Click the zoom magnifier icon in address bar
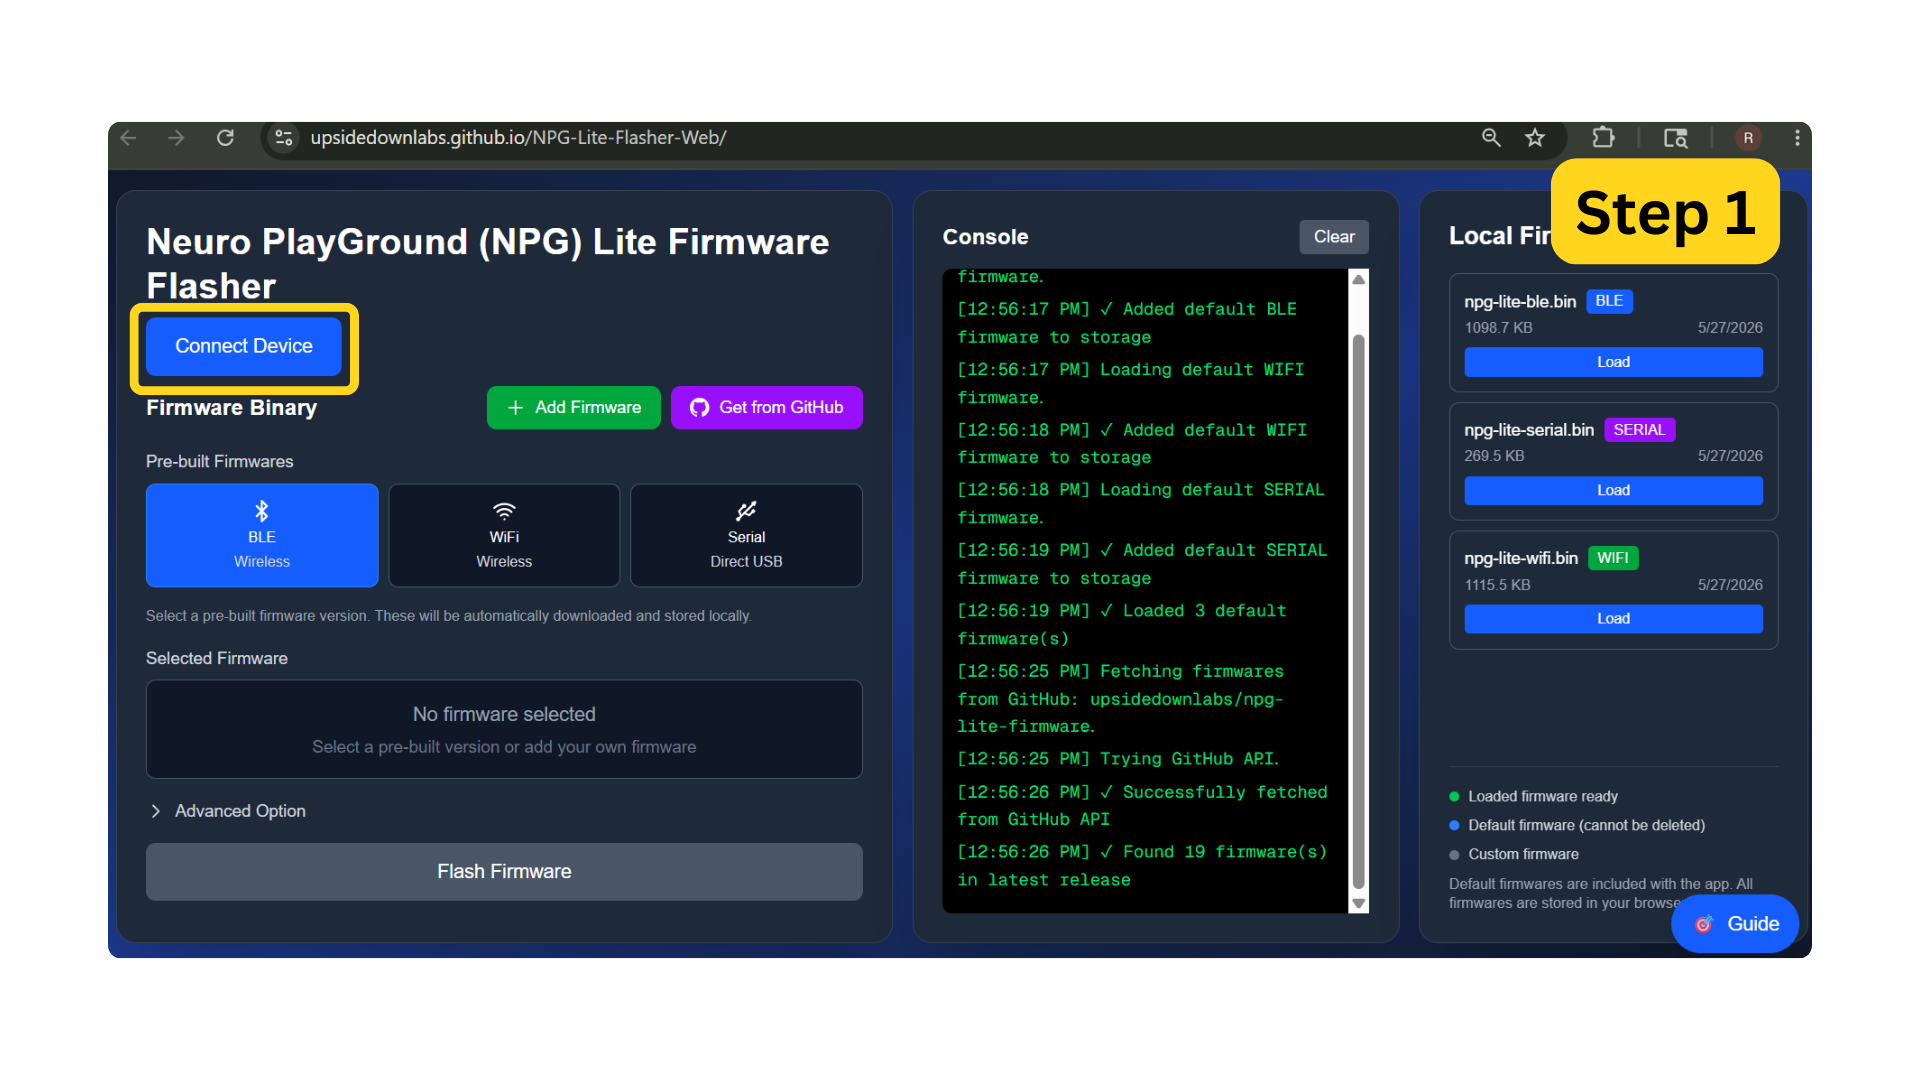Screen dimensions: 1920x1080 point(1491,138)
